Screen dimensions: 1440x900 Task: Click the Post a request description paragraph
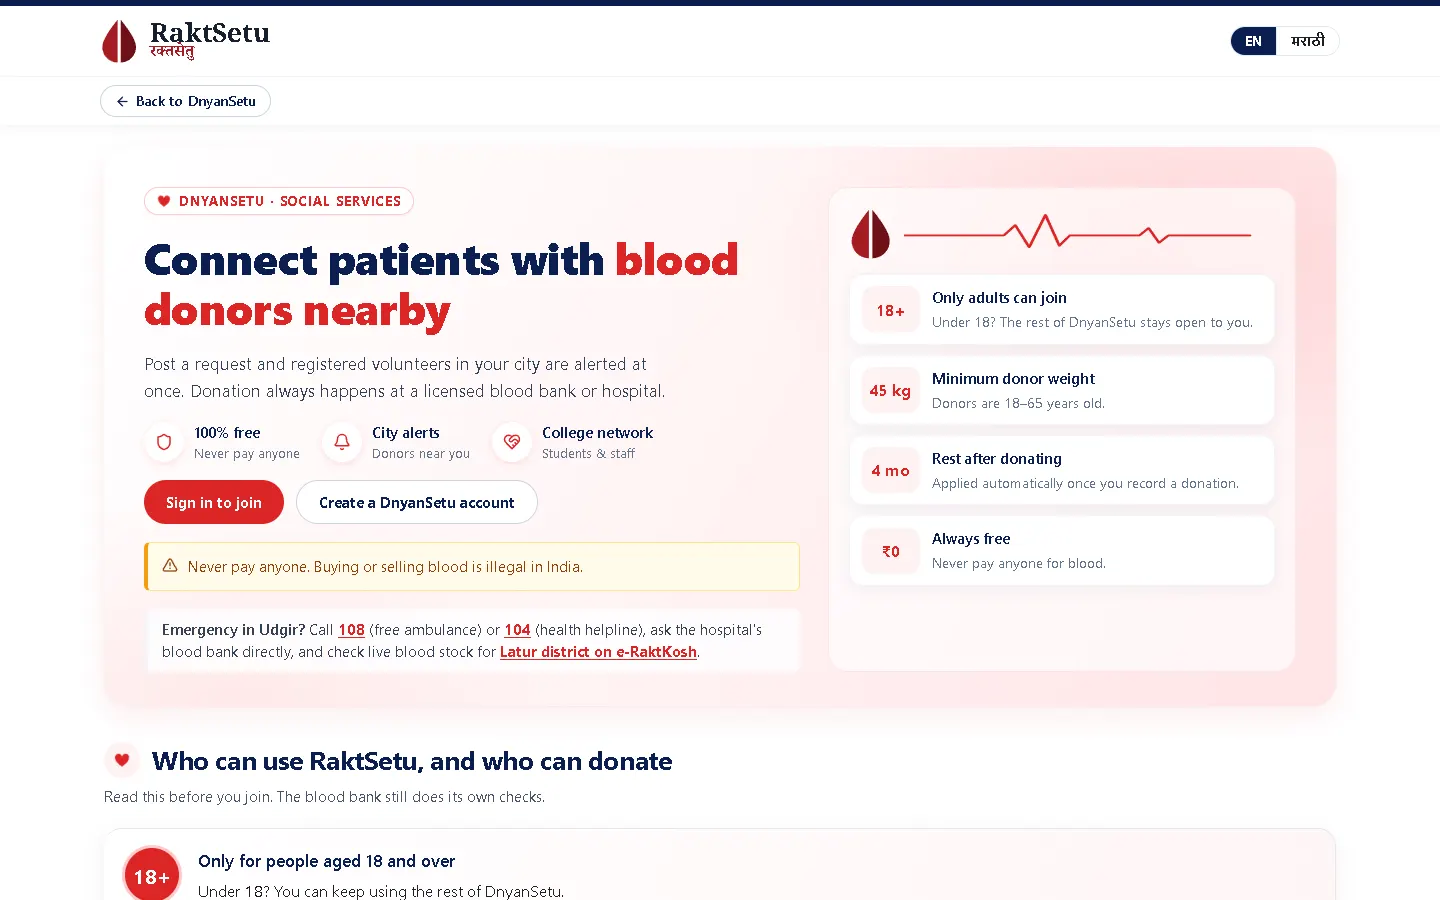pyautogui.click(x=405, y=378)
